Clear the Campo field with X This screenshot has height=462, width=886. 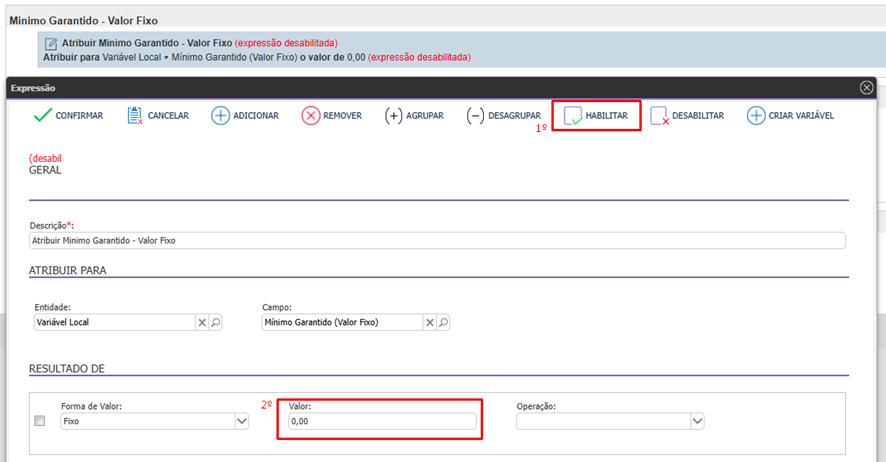(430, 323)
